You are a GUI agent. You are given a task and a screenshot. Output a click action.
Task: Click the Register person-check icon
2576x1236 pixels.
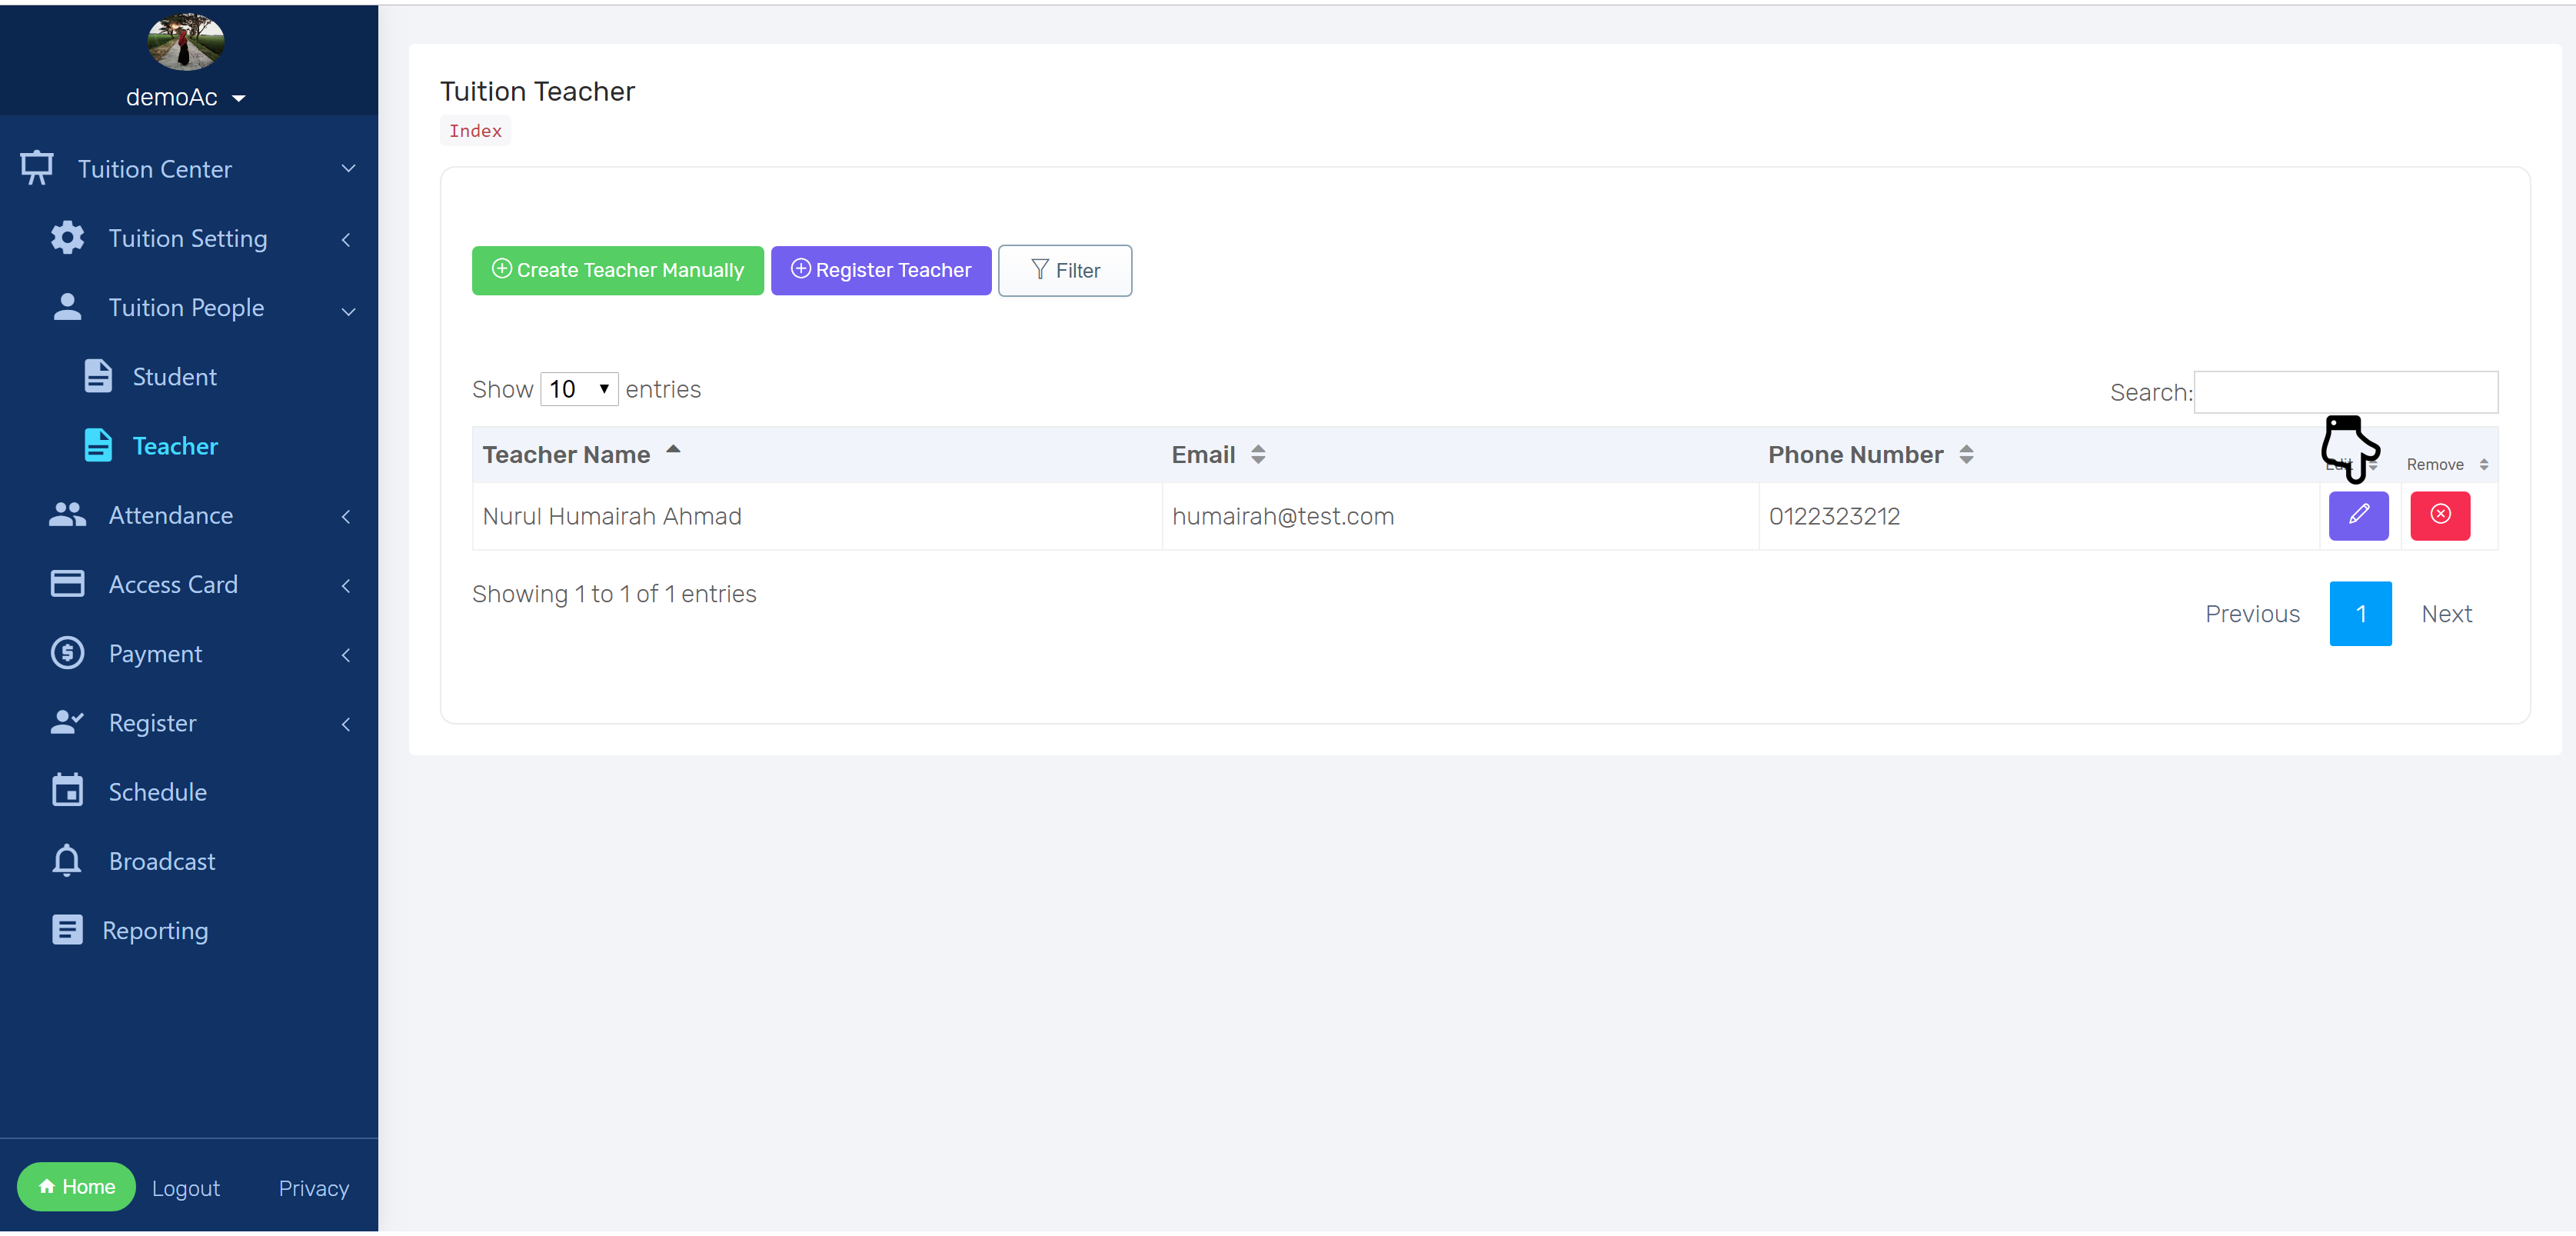click(68, 722)
